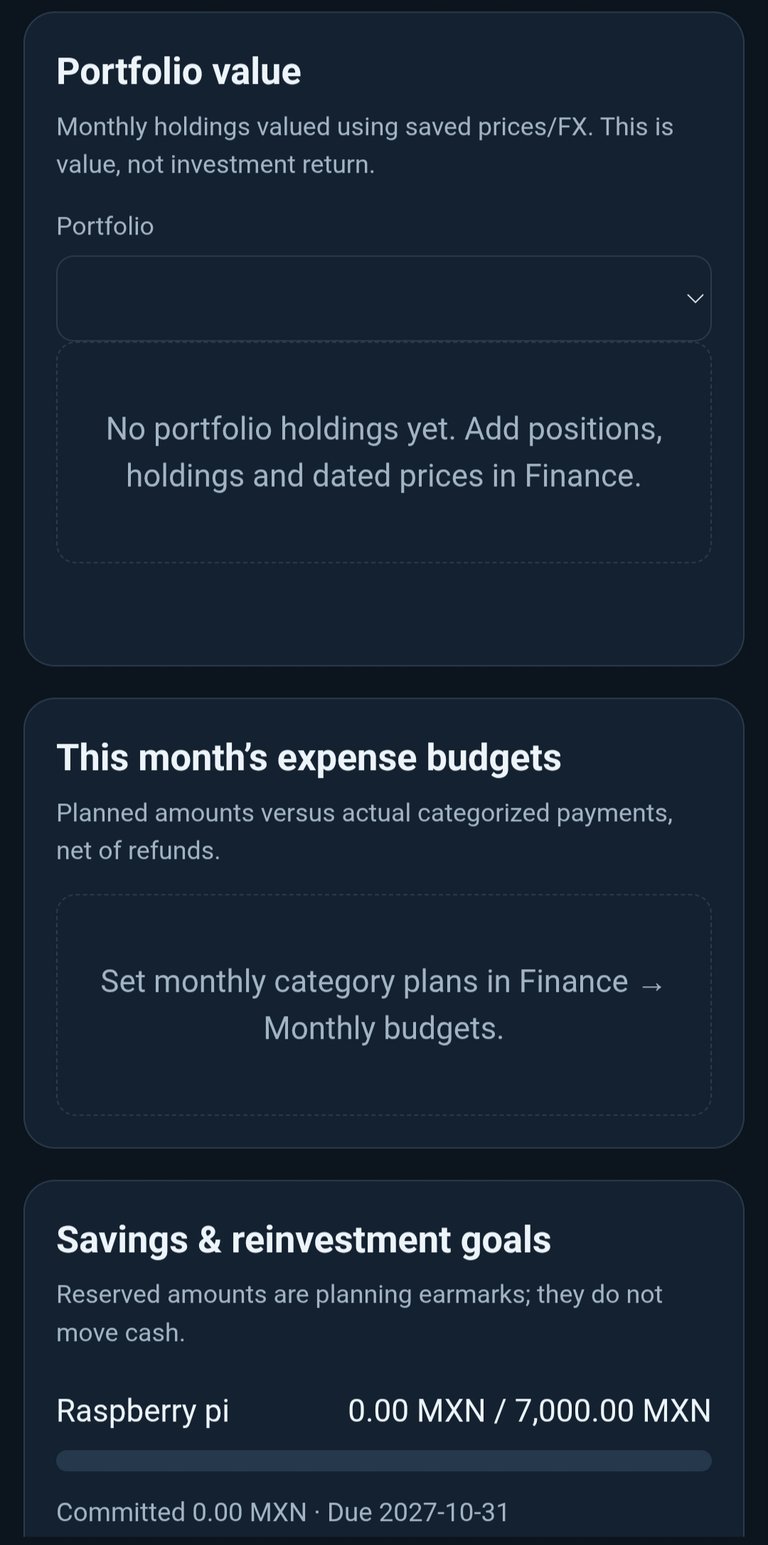This screenshot has height=1545, width=768.
Task: Expand the Portfolio dropdown chevron arrow
Action: tap(695, 299)
